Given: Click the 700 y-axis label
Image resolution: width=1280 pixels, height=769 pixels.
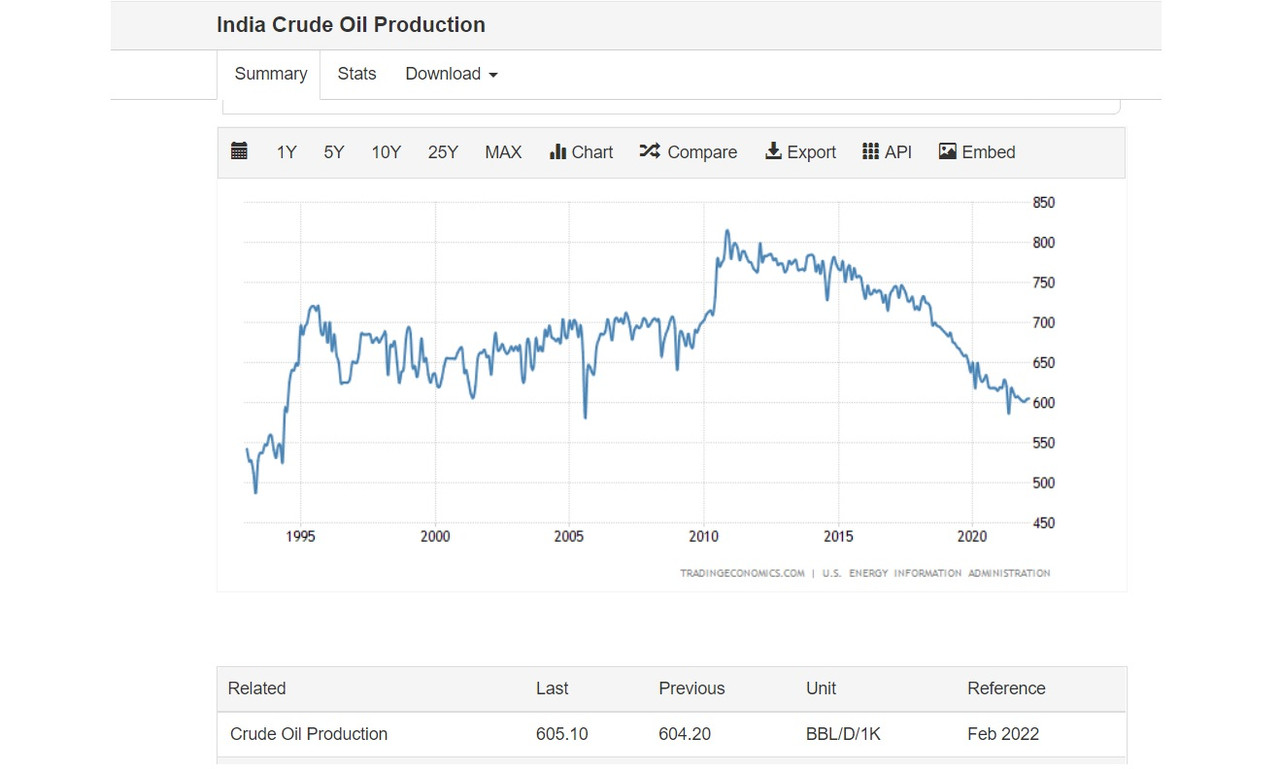Looking at the screenshot, I should (1043, 323).
